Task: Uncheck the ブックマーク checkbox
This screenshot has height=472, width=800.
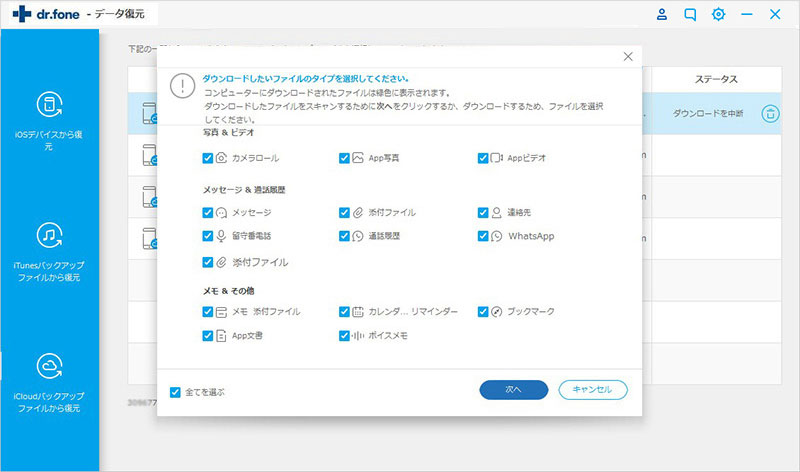Action: coord(483,312)
